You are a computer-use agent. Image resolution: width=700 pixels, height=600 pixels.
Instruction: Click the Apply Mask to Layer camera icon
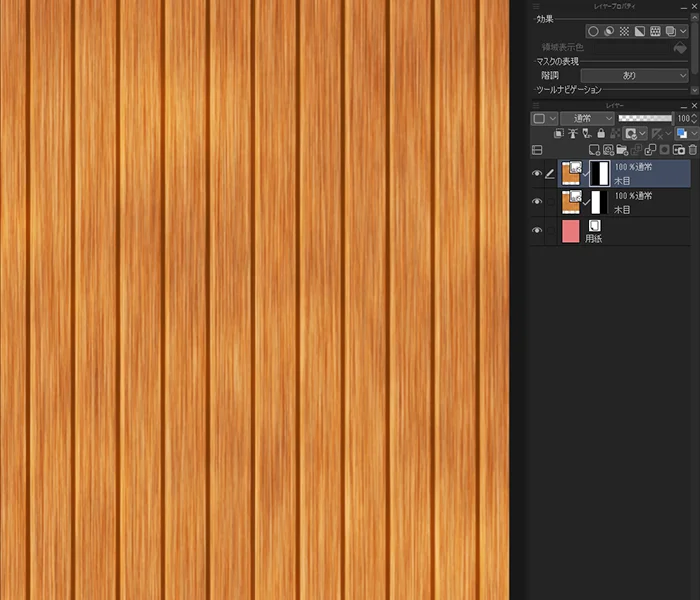pos(679,150)
